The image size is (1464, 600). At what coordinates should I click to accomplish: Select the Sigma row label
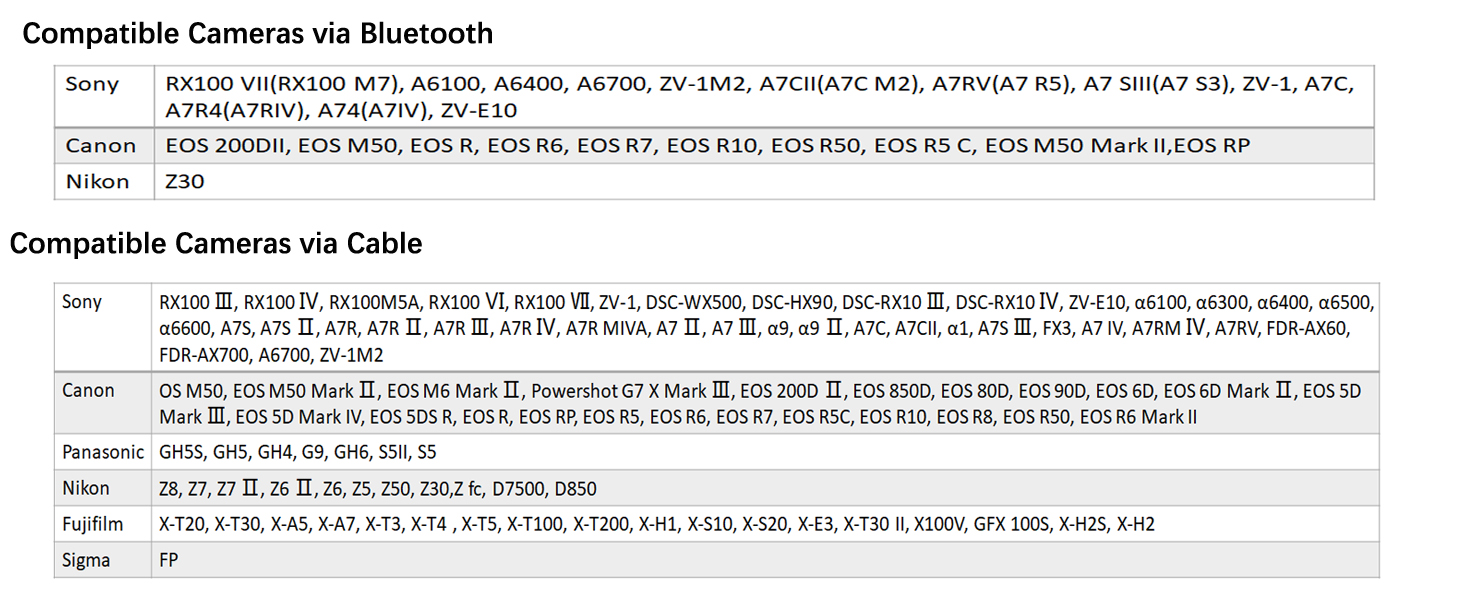pyautogui.click(x=86, y=560)
